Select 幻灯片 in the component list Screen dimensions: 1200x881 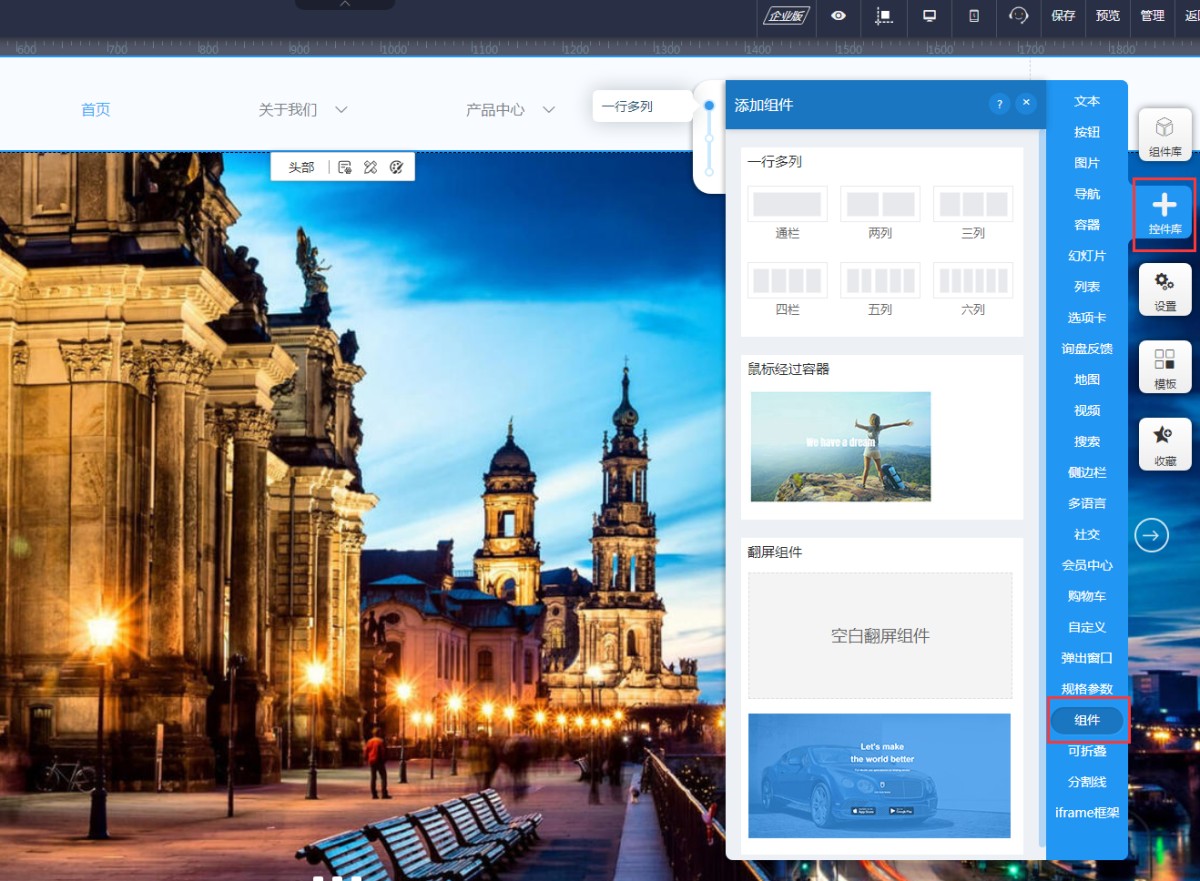coord(1087,256)
